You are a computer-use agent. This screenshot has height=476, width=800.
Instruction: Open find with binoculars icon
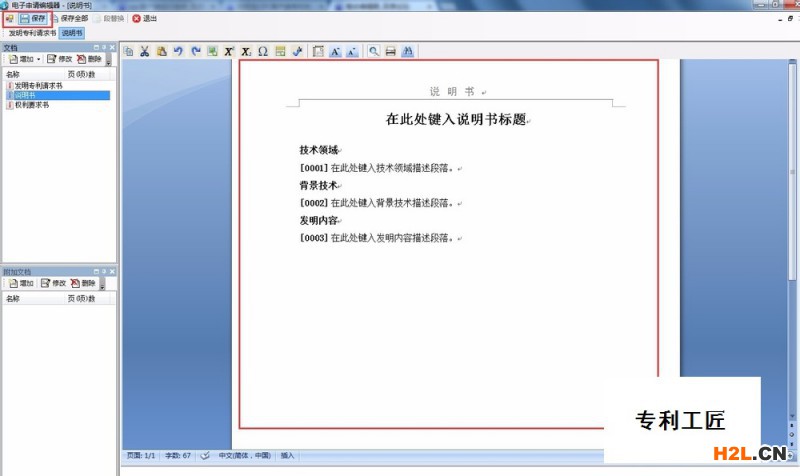click(408, 51)
